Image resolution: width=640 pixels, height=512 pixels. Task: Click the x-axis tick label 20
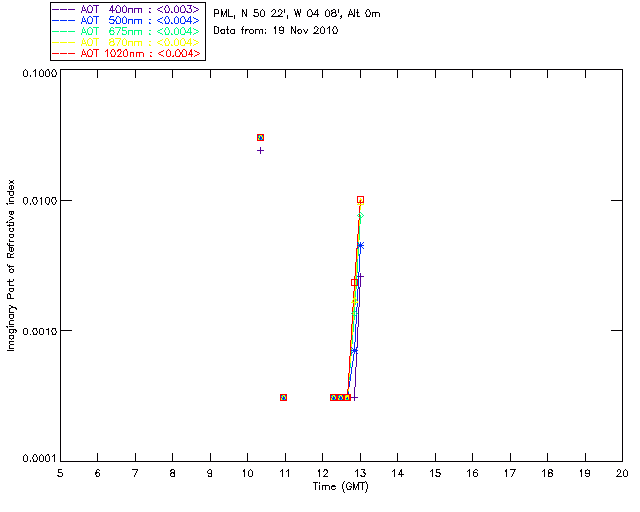[622, 473]
